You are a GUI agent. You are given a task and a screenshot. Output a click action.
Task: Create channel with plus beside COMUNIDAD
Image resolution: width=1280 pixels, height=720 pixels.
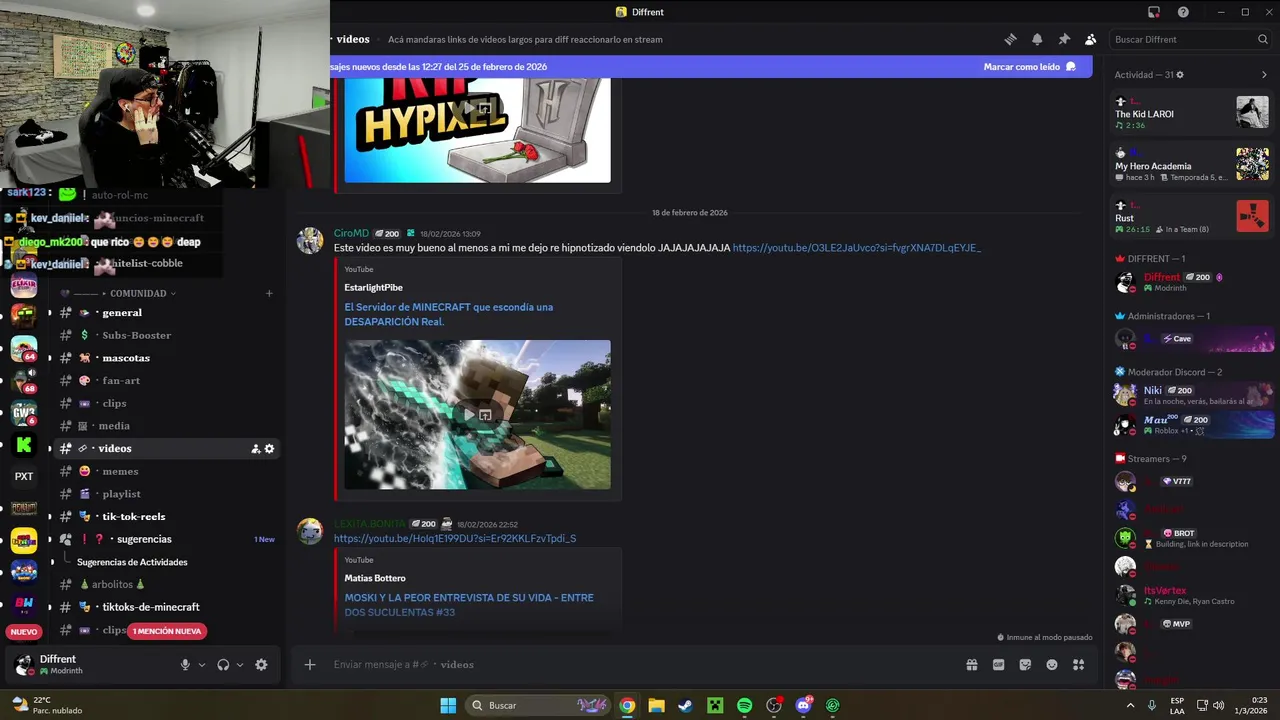(x=269, y=293)
